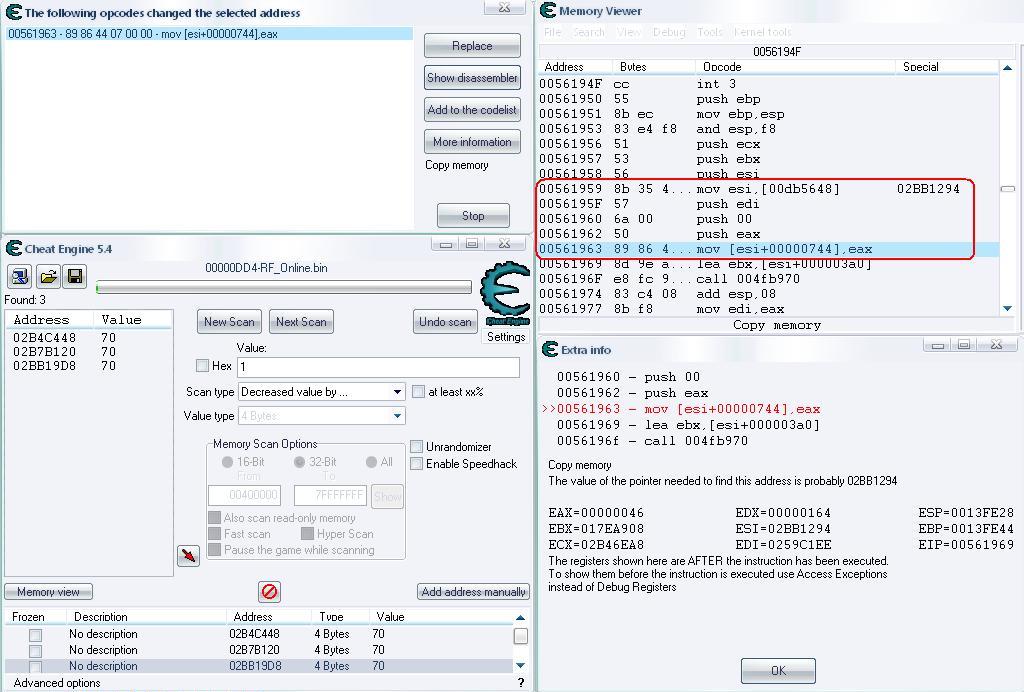Viewport: 1024px width, 692px height.
Task: Click the Memory view button
Action: [x=48, y=592]
